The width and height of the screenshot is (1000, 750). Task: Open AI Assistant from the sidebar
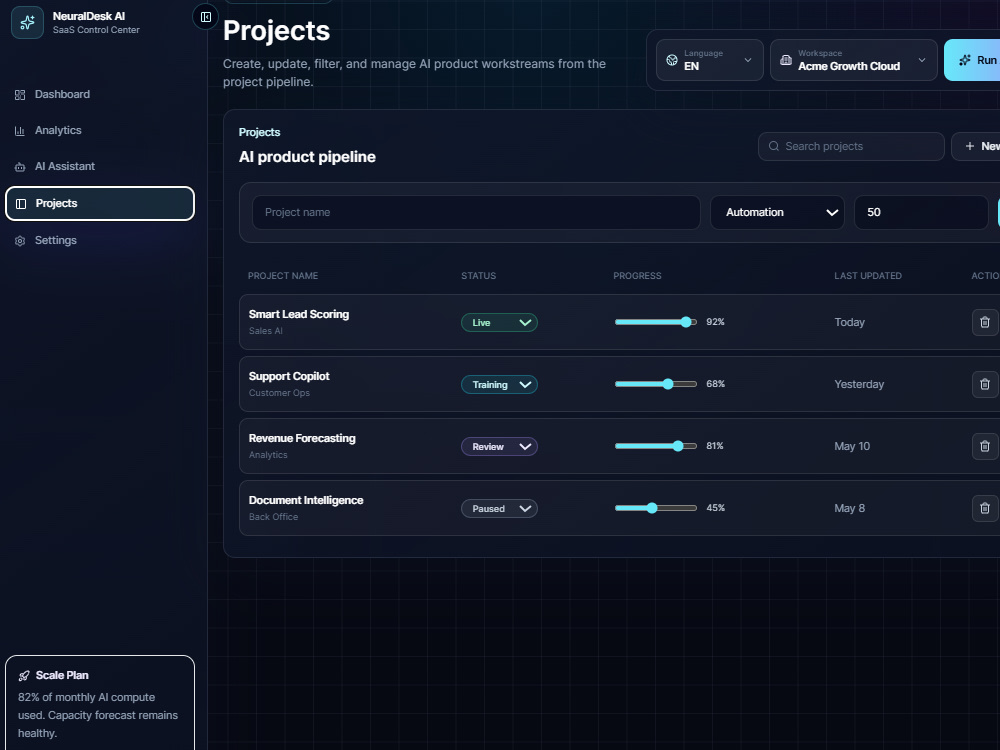[99, 167]
